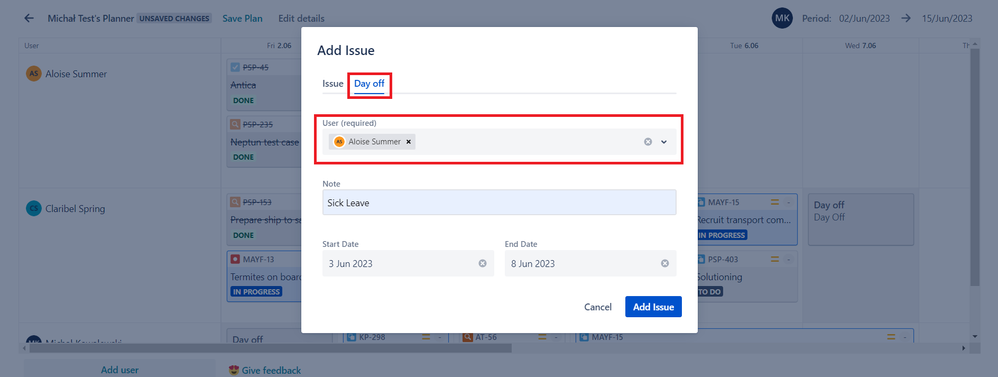
Task: Click the KP-298 issue card
Action: [395, 337]
